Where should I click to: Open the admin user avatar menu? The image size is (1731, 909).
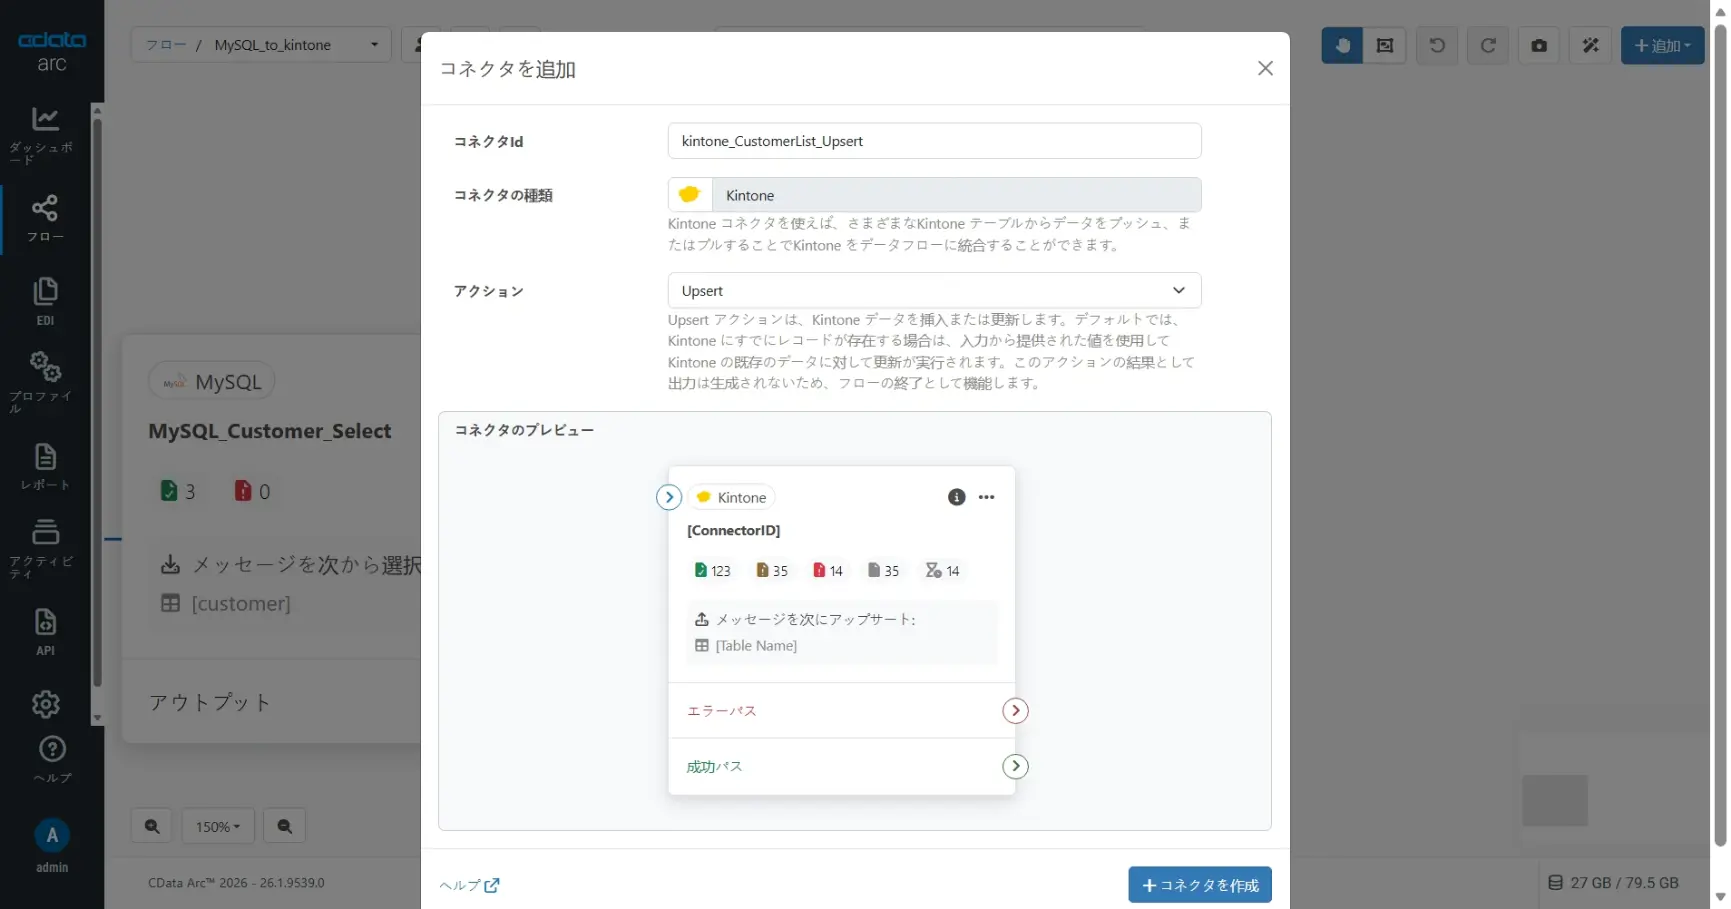52,845
